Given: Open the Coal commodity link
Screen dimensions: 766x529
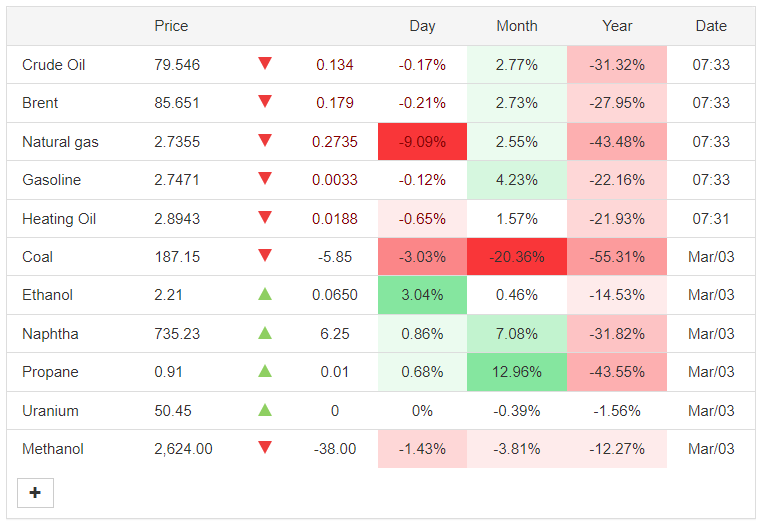Looking at the screenshot, I should [x=37, y=256].
